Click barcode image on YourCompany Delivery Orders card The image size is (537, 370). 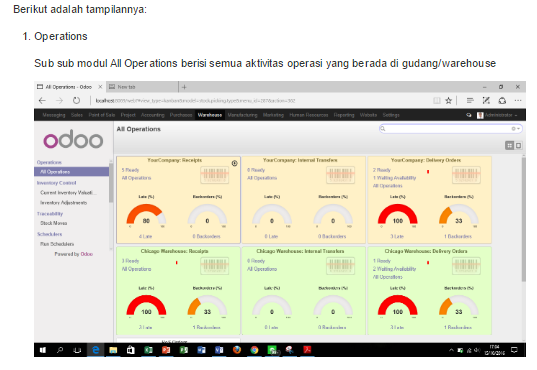466,175
